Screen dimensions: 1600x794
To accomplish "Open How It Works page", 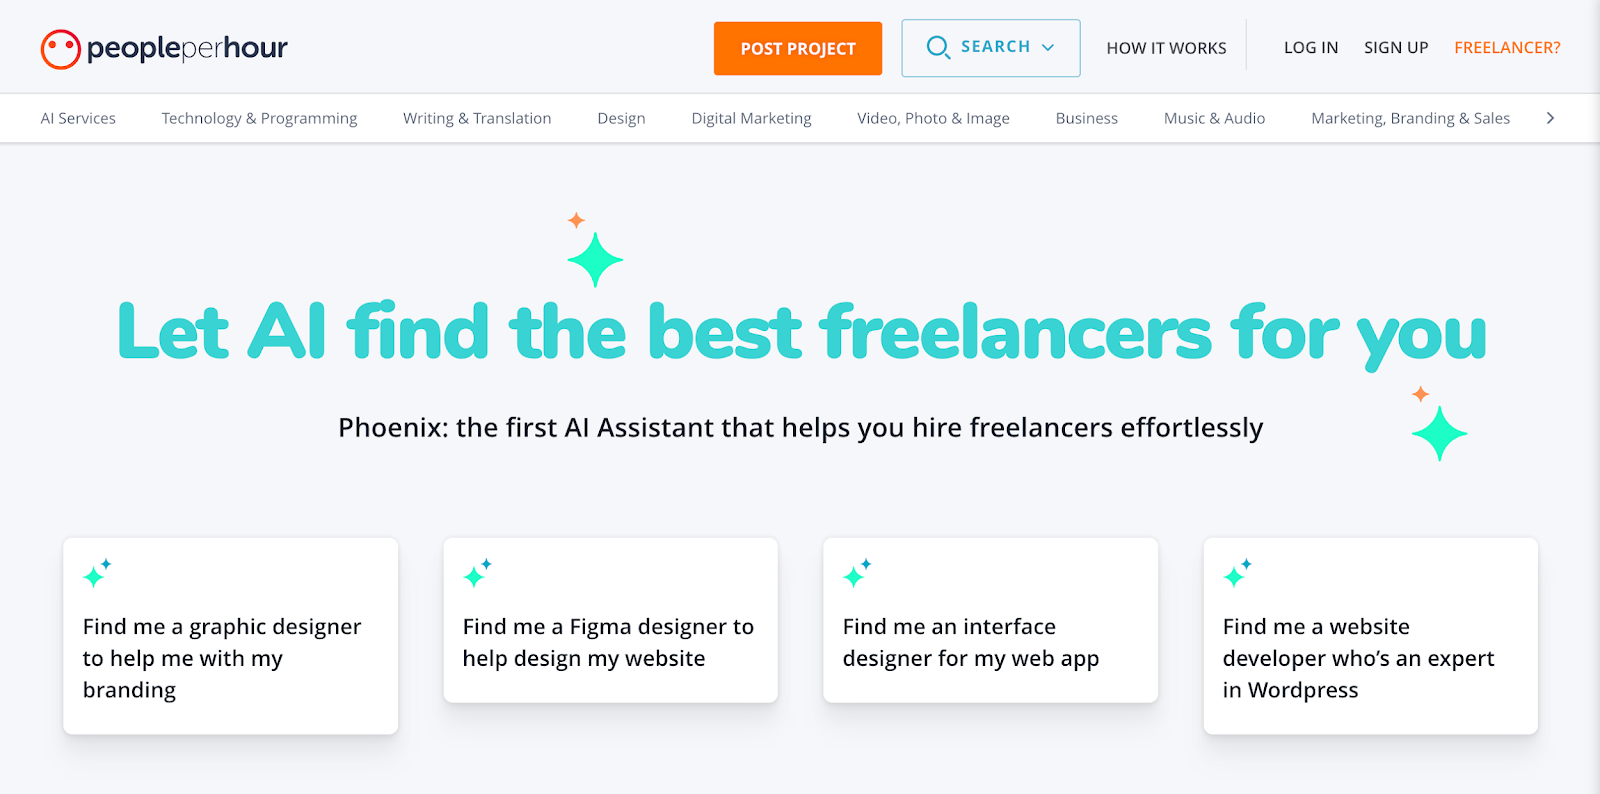I will click(1166, 48).
